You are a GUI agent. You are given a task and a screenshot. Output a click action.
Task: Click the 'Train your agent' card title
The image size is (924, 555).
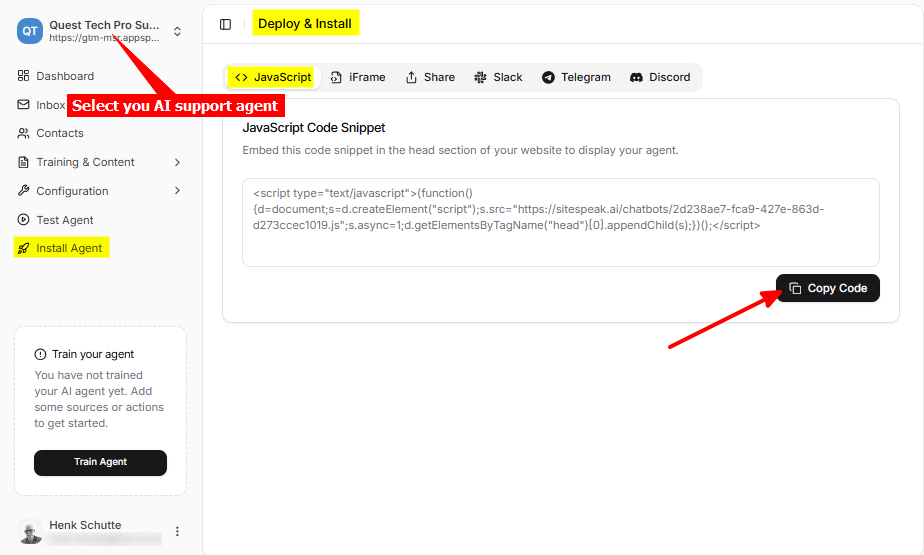[93, 354]
